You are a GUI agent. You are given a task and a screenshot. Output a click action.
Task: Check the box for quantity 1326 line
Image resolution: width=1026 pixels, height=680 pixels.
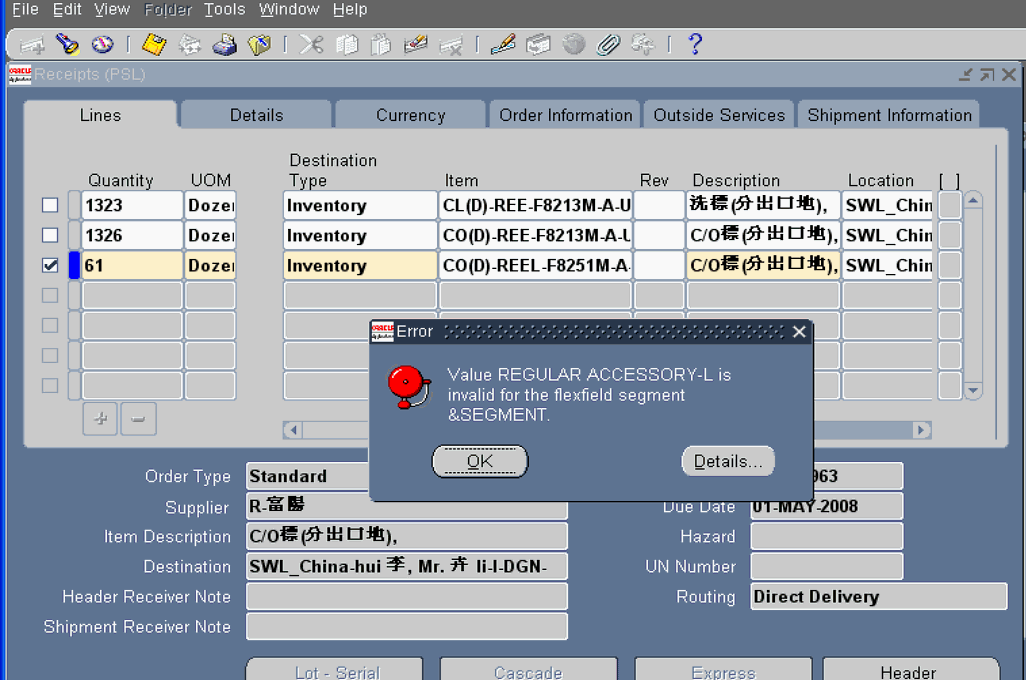(50, 235)
